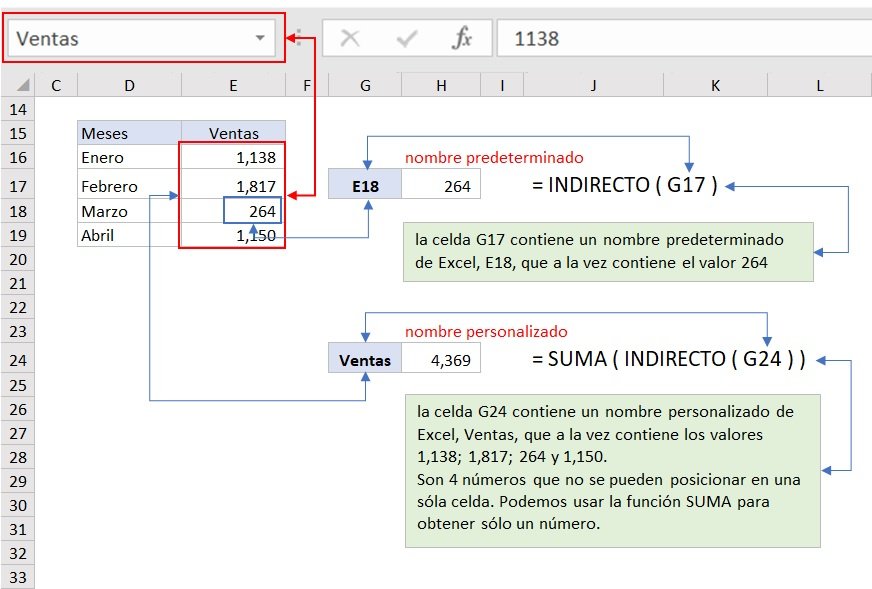Image resolution: width=872 pixels, height=589 pixels.
Task: Select the cell showing 4,369
Action: click(x=441, y=360)
